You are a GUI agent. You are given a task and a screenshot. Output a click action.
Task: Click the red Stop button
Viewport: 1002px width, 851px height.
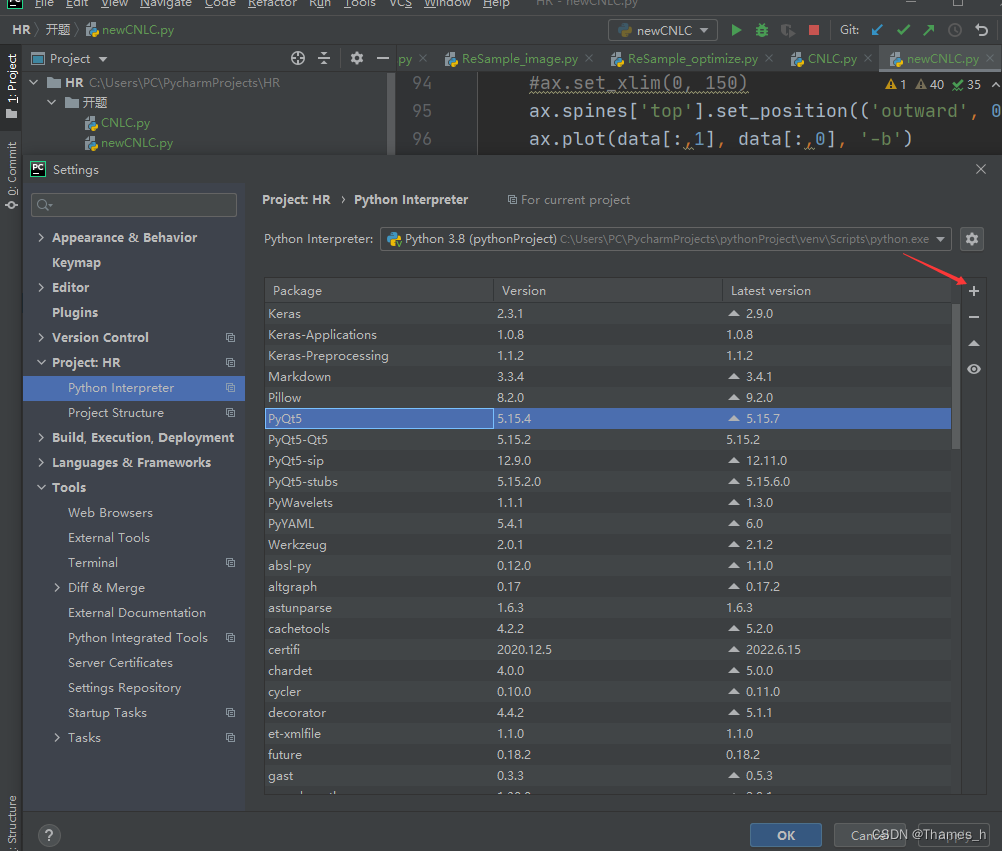point(813,30)
